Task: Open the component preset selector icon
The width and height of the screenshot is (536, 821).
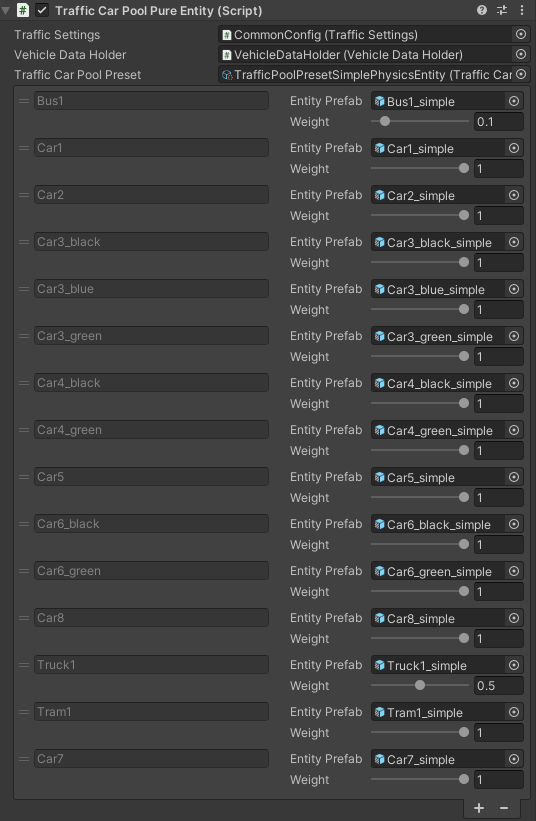Action: coord(502,10)
